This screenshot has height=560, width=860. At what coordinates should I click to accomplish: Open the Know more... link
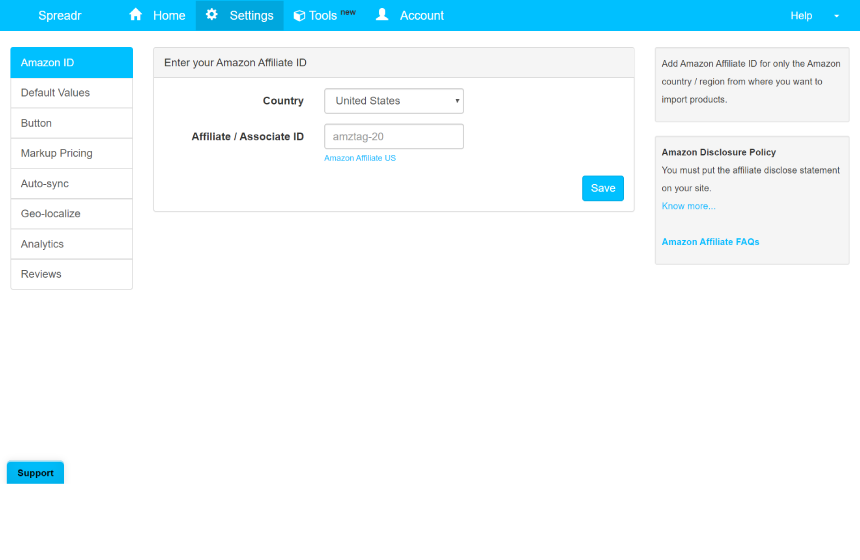click(x=688, y=206)
